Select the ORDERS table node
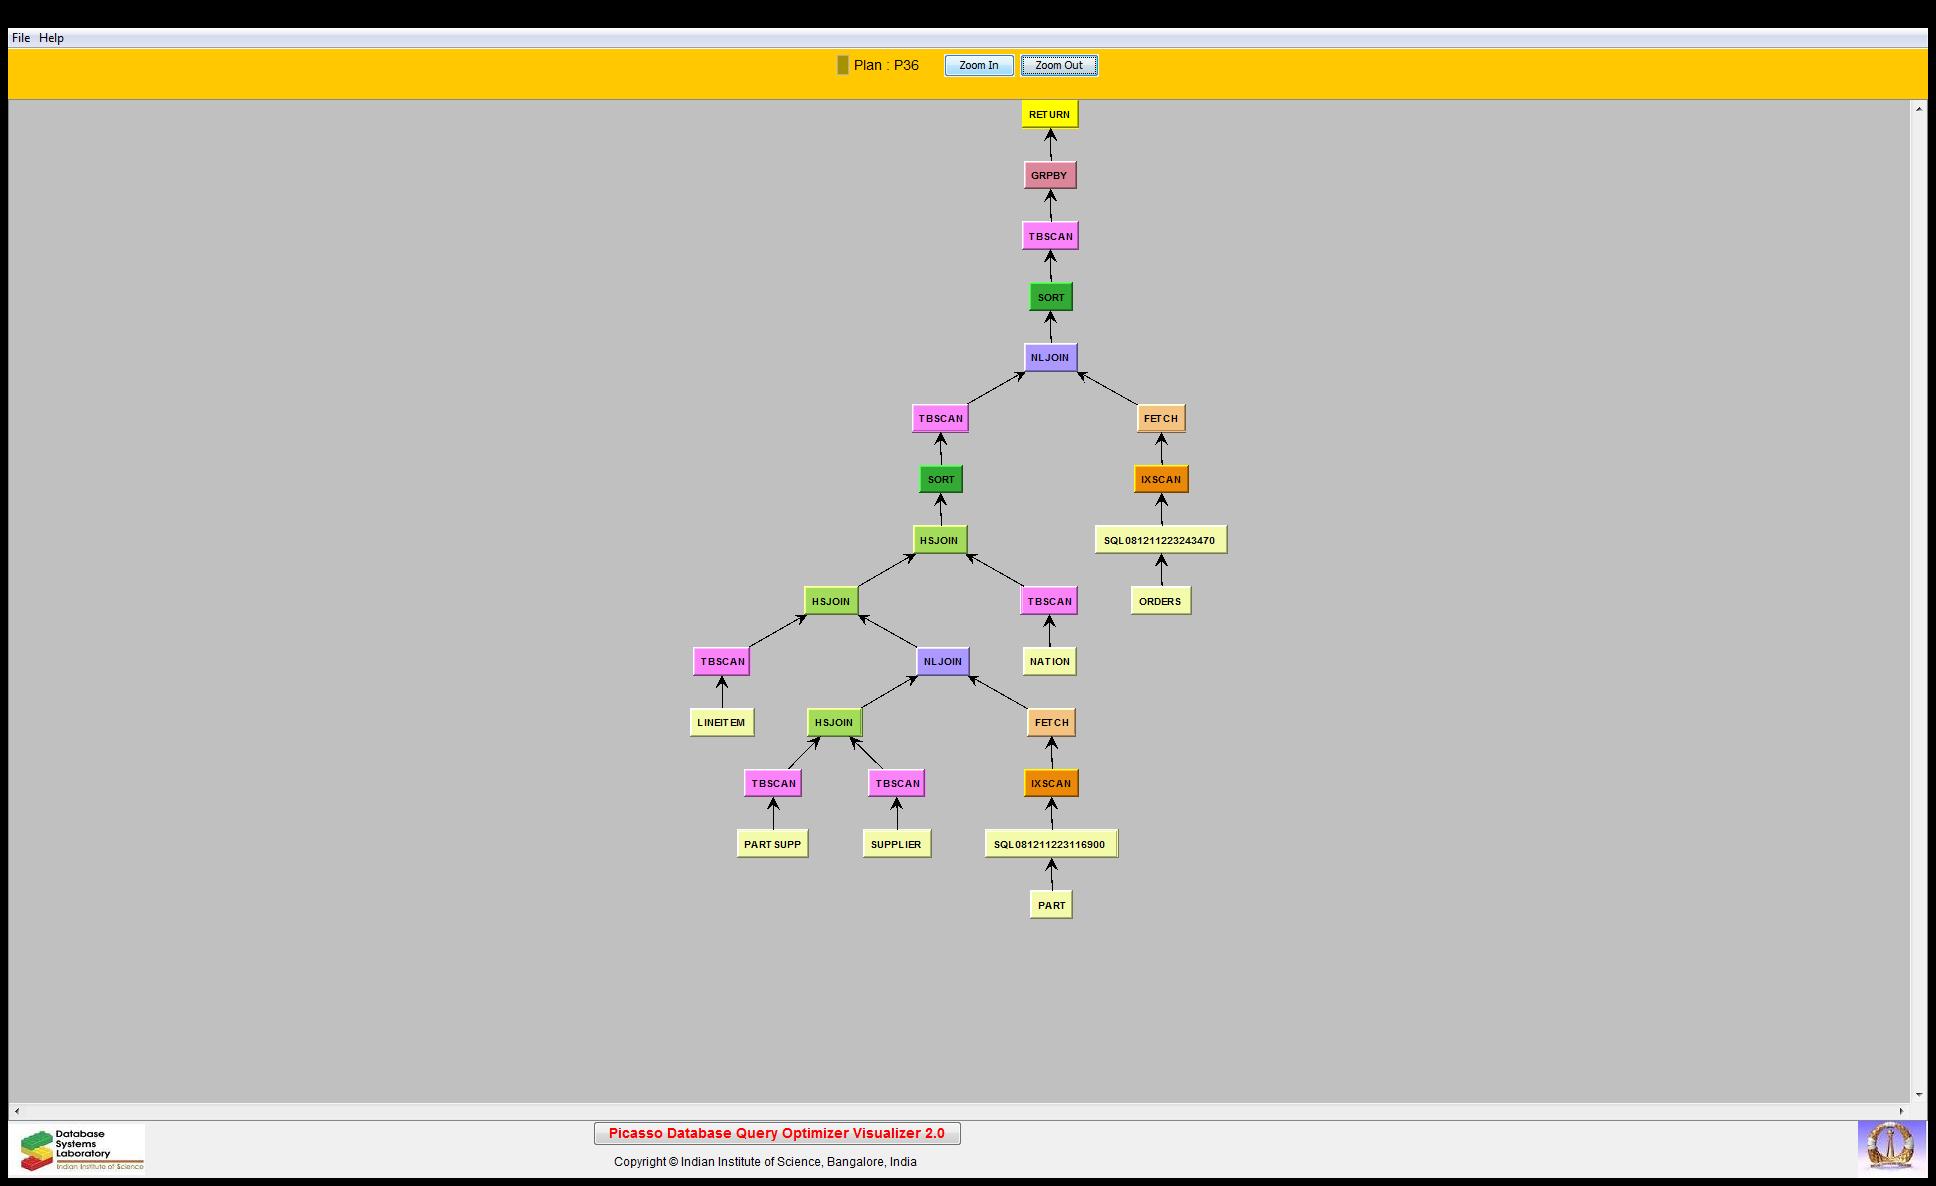Image resolution: width=1936 pixels, height=1186 pixels. [x=1160, y=601]
